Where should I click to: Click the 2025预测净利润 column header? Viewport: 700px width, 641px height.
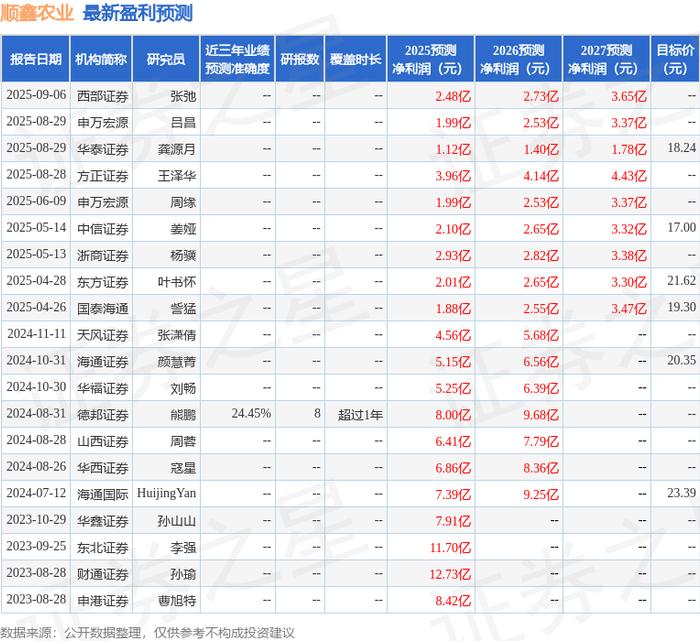[430, 59]
